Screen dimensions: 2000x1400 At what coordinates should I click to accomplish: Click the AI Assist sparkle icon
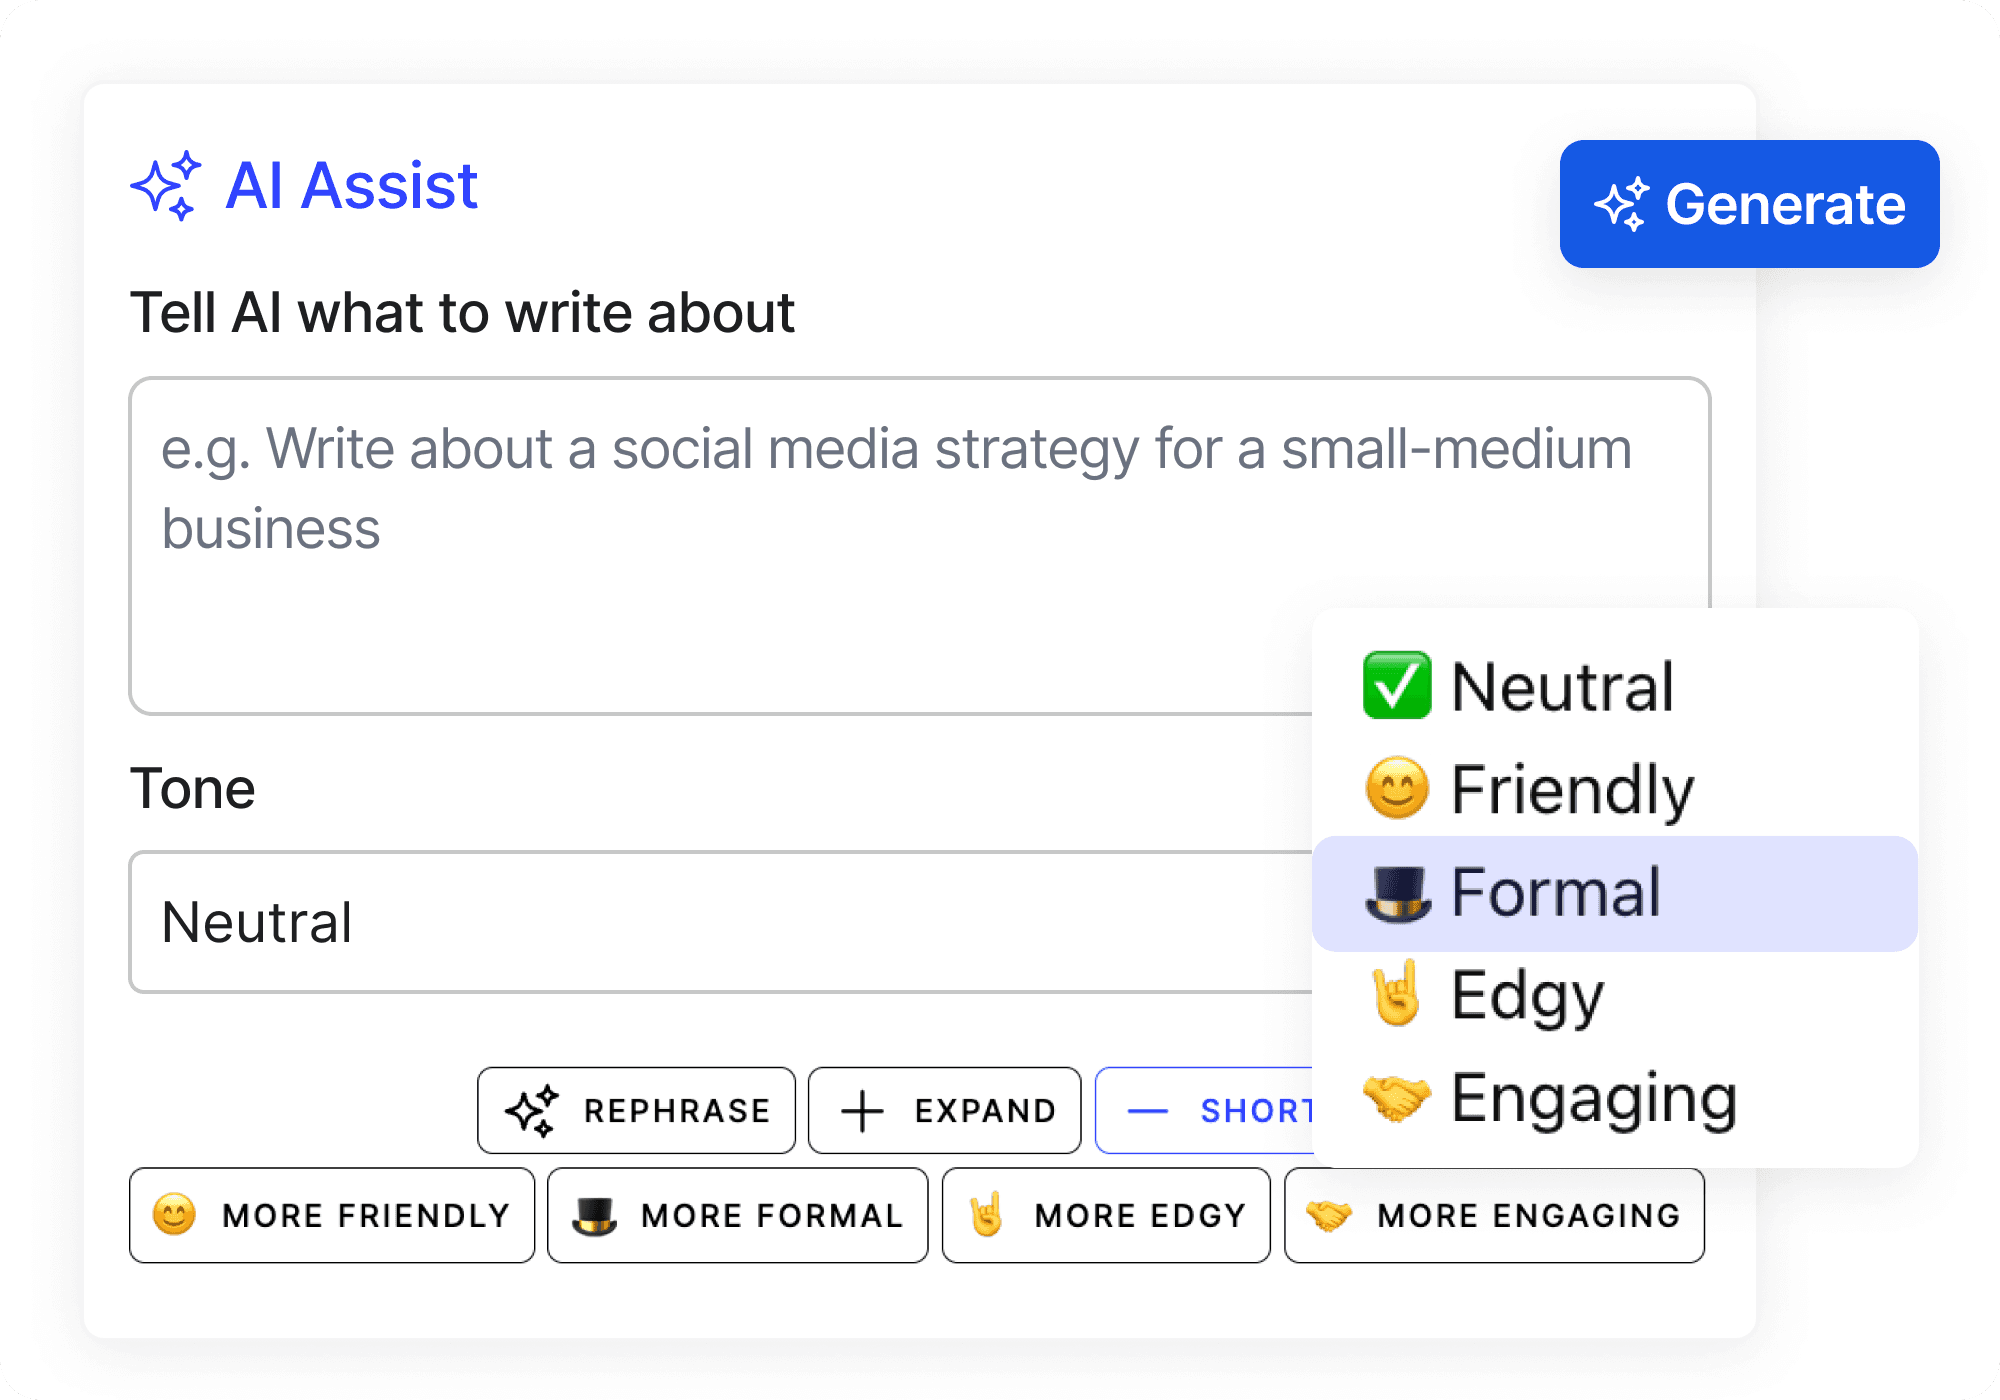coord(166,186)
